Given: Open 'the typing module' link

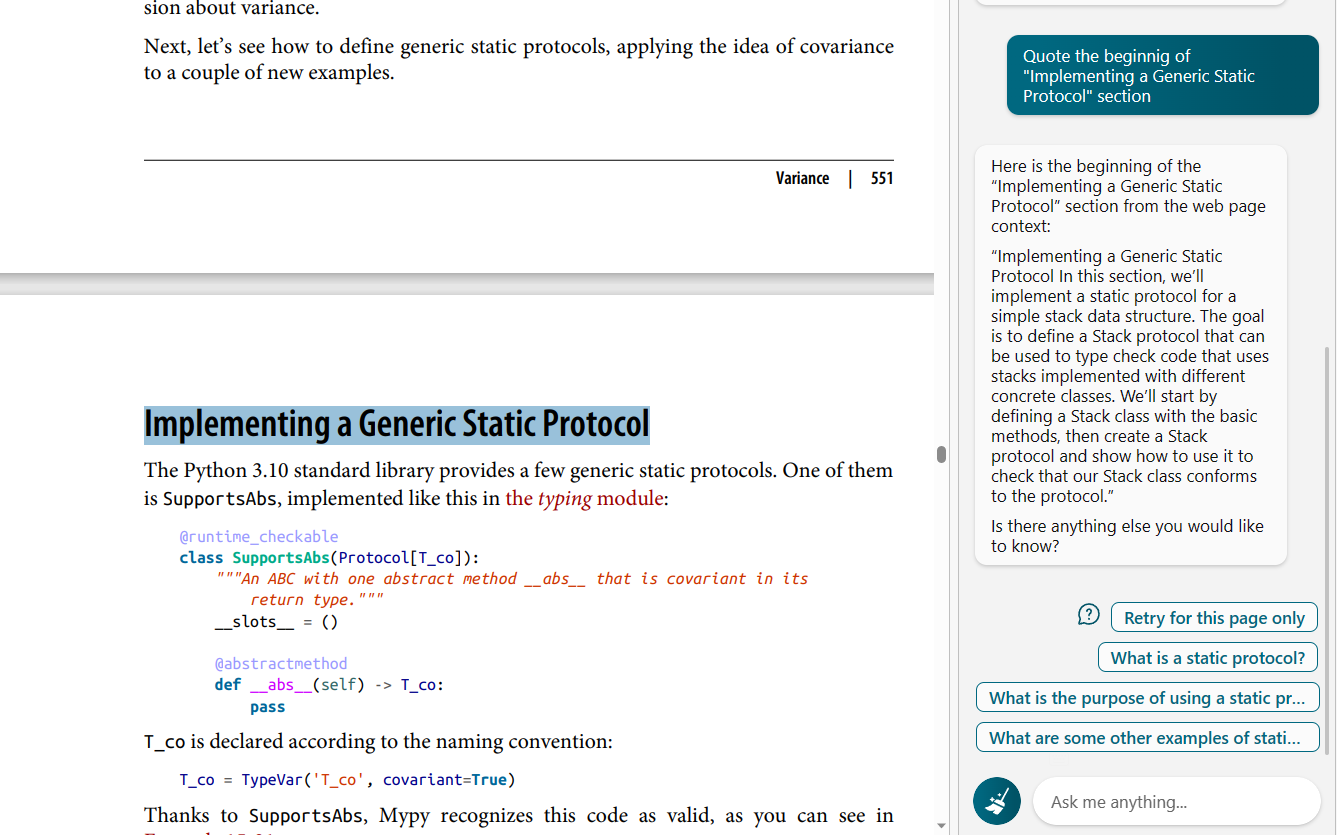Looking at the screenshot, I should (585, 498).
